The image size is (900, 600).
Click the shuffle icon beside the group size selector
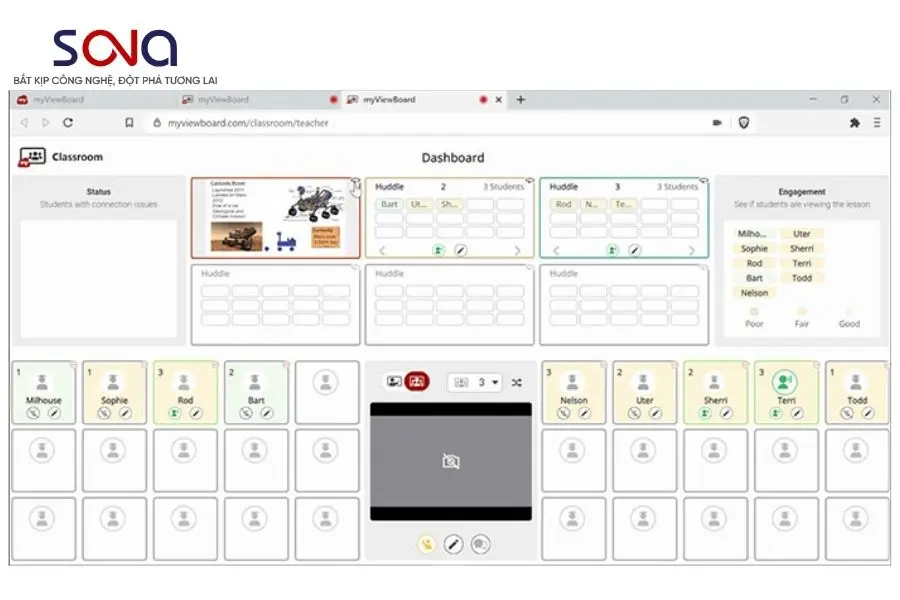pos(517,382)
